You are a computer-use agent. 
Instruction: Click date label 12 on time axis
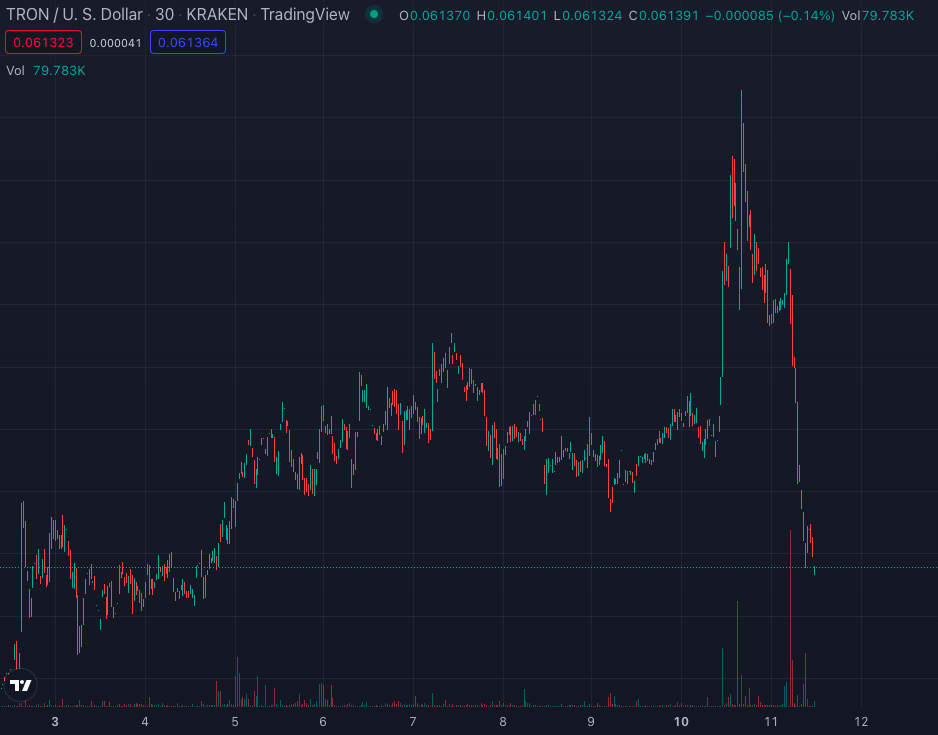pos(861,722)
